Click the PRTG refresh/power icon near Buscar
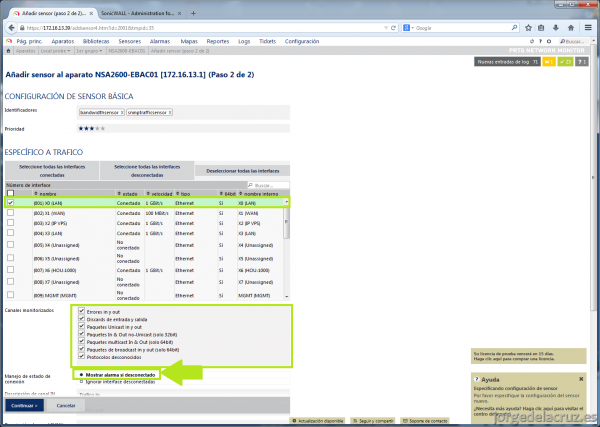The height and width of the screenshot is (427, 600). coord(532,41)
